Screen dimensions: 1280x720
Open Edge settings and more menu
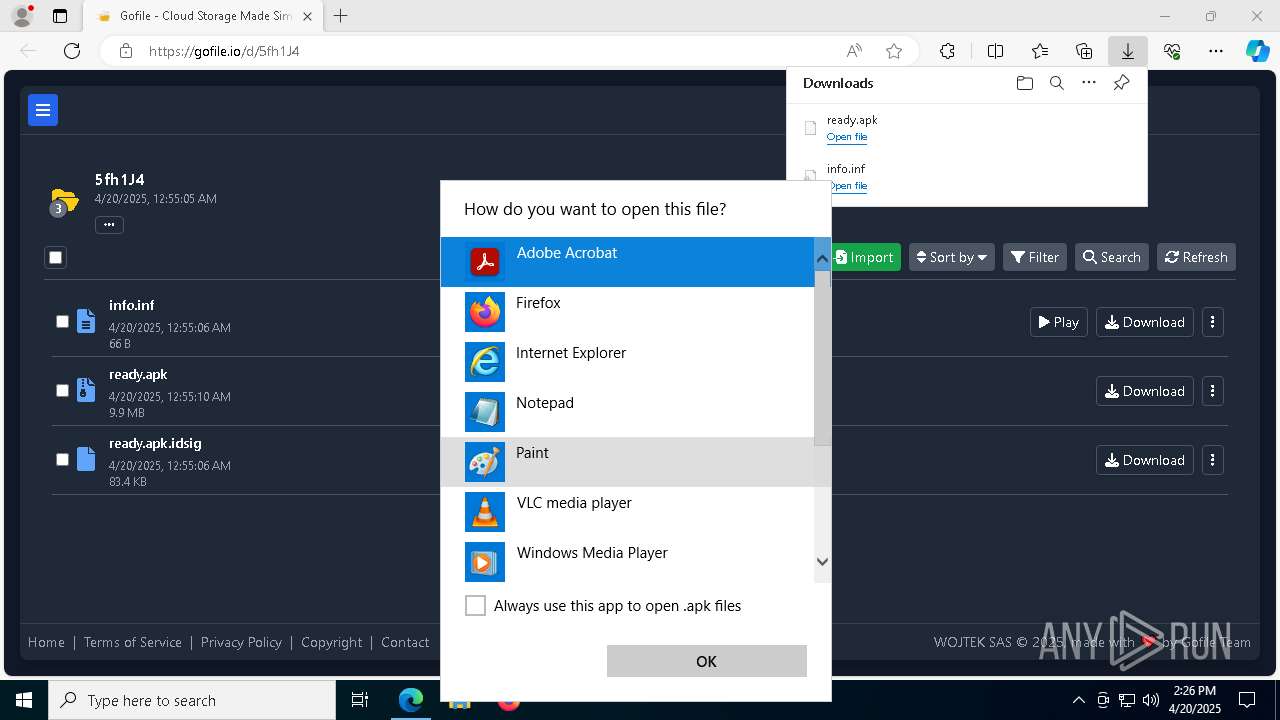(x=1216, y=51)
